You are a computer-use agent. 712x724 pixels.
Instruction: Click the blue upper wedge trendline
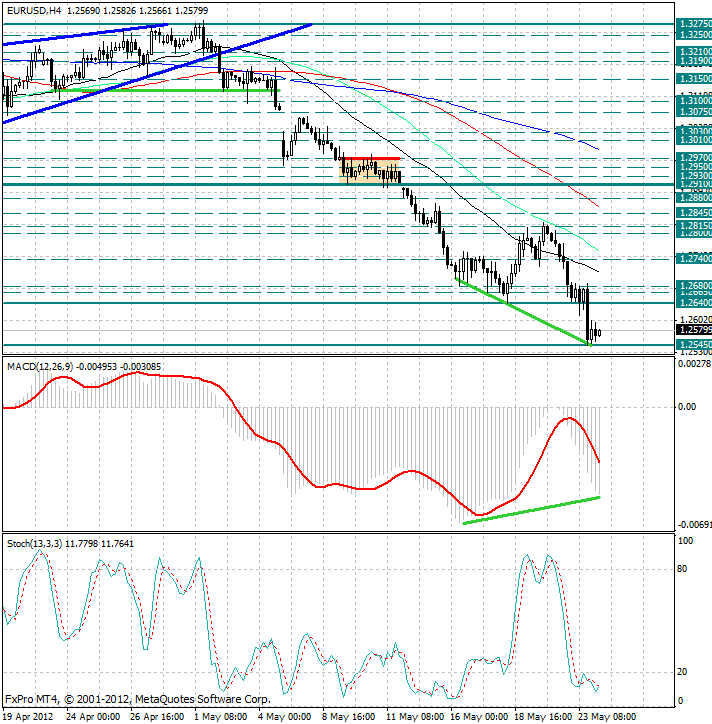click(86, 35)
